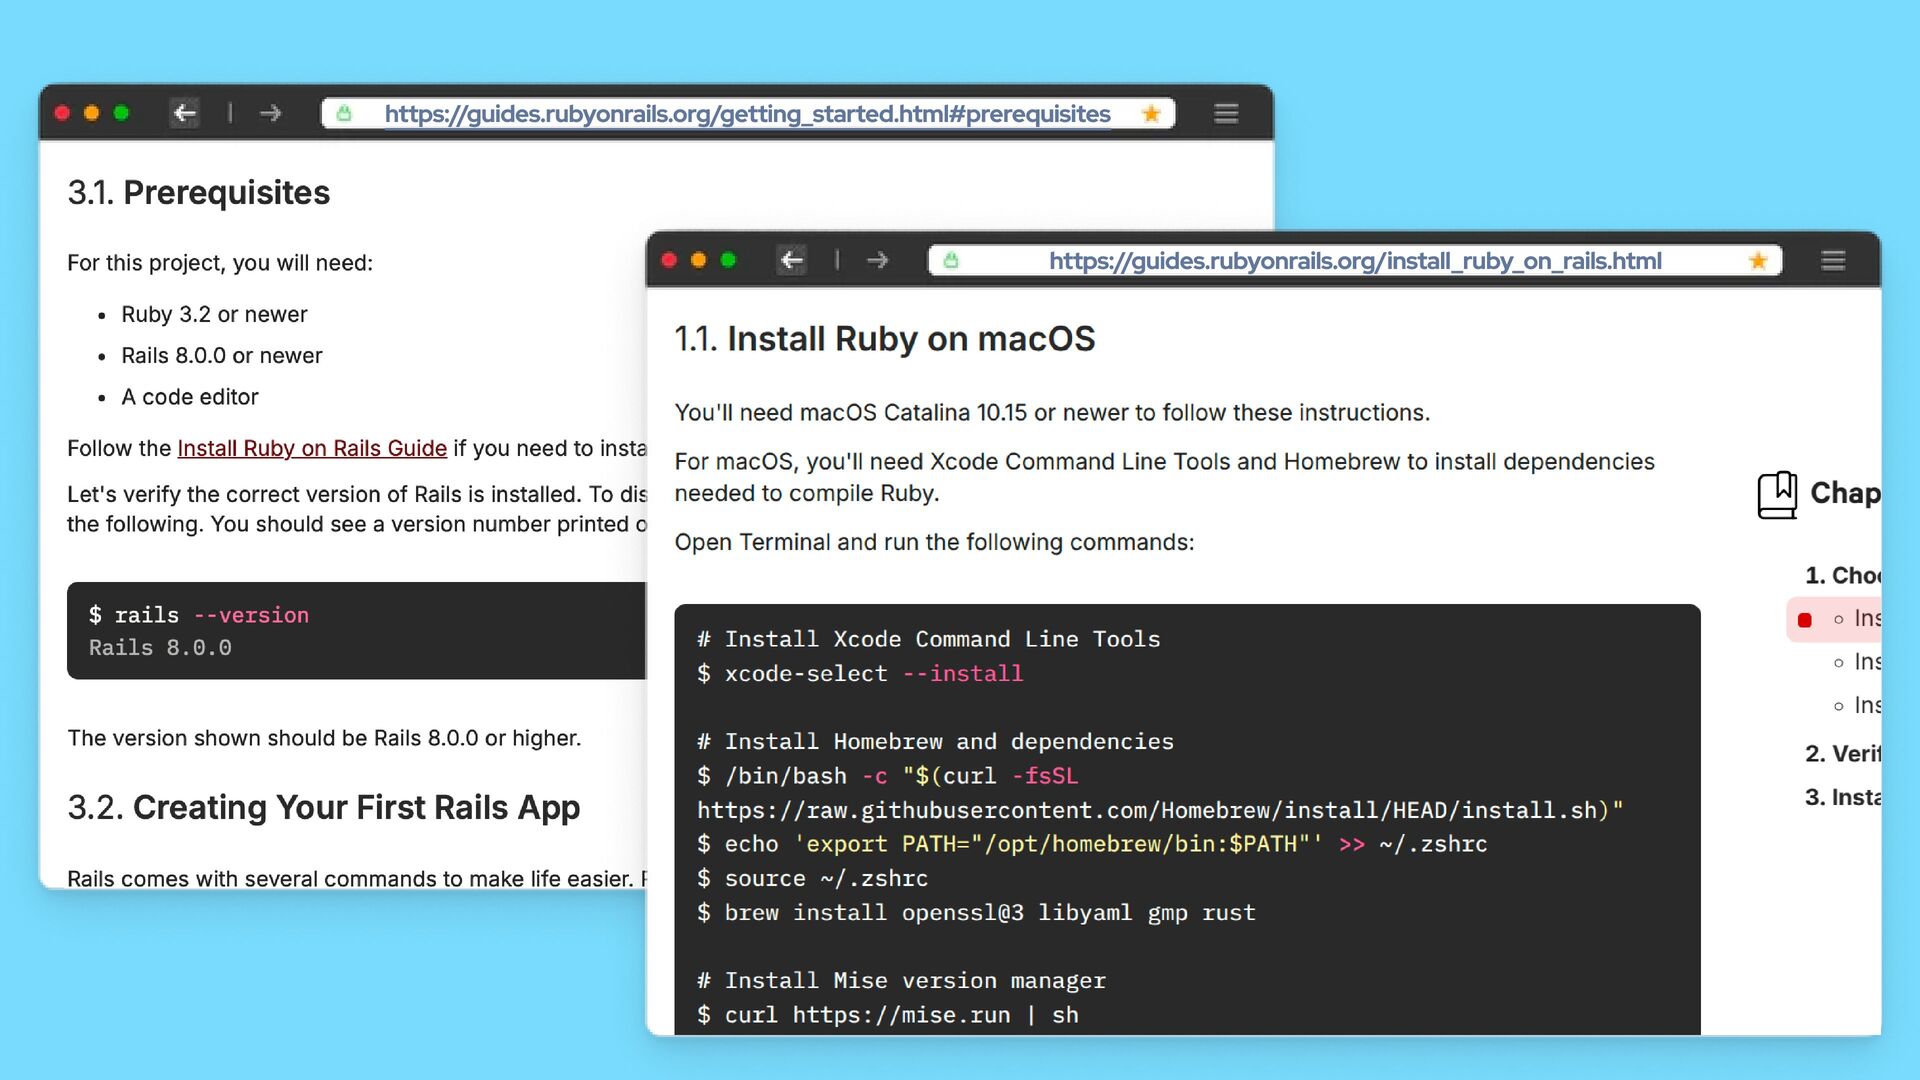Viewport: 1920px width, 1080px height.
Task: Click the 'Ruby 3.2 or newer' list item
Action: pos(214,314)
